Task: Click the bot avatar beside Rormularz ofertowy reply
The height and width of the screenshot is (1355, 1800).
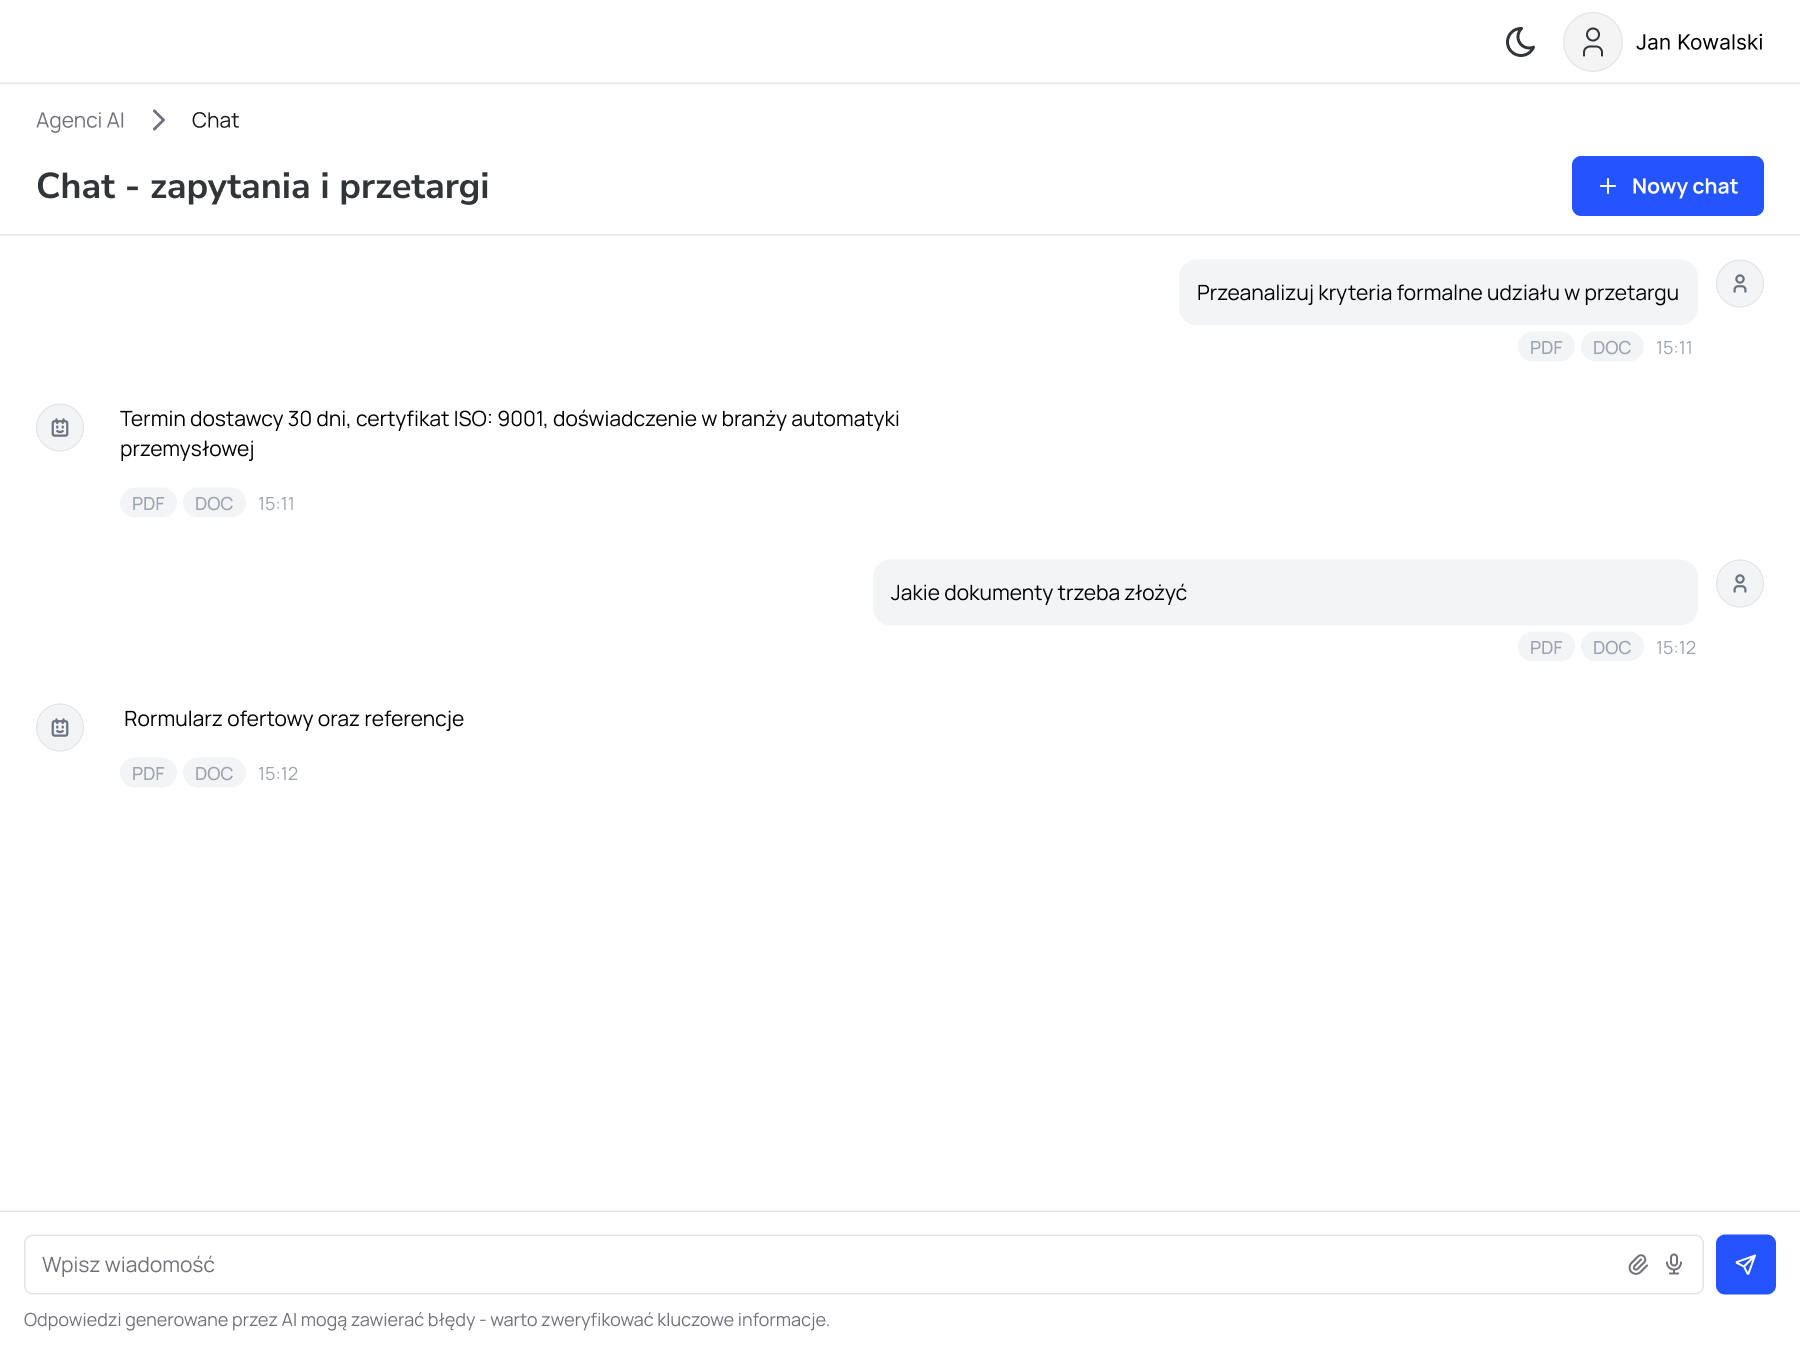Action: point(60,728)
